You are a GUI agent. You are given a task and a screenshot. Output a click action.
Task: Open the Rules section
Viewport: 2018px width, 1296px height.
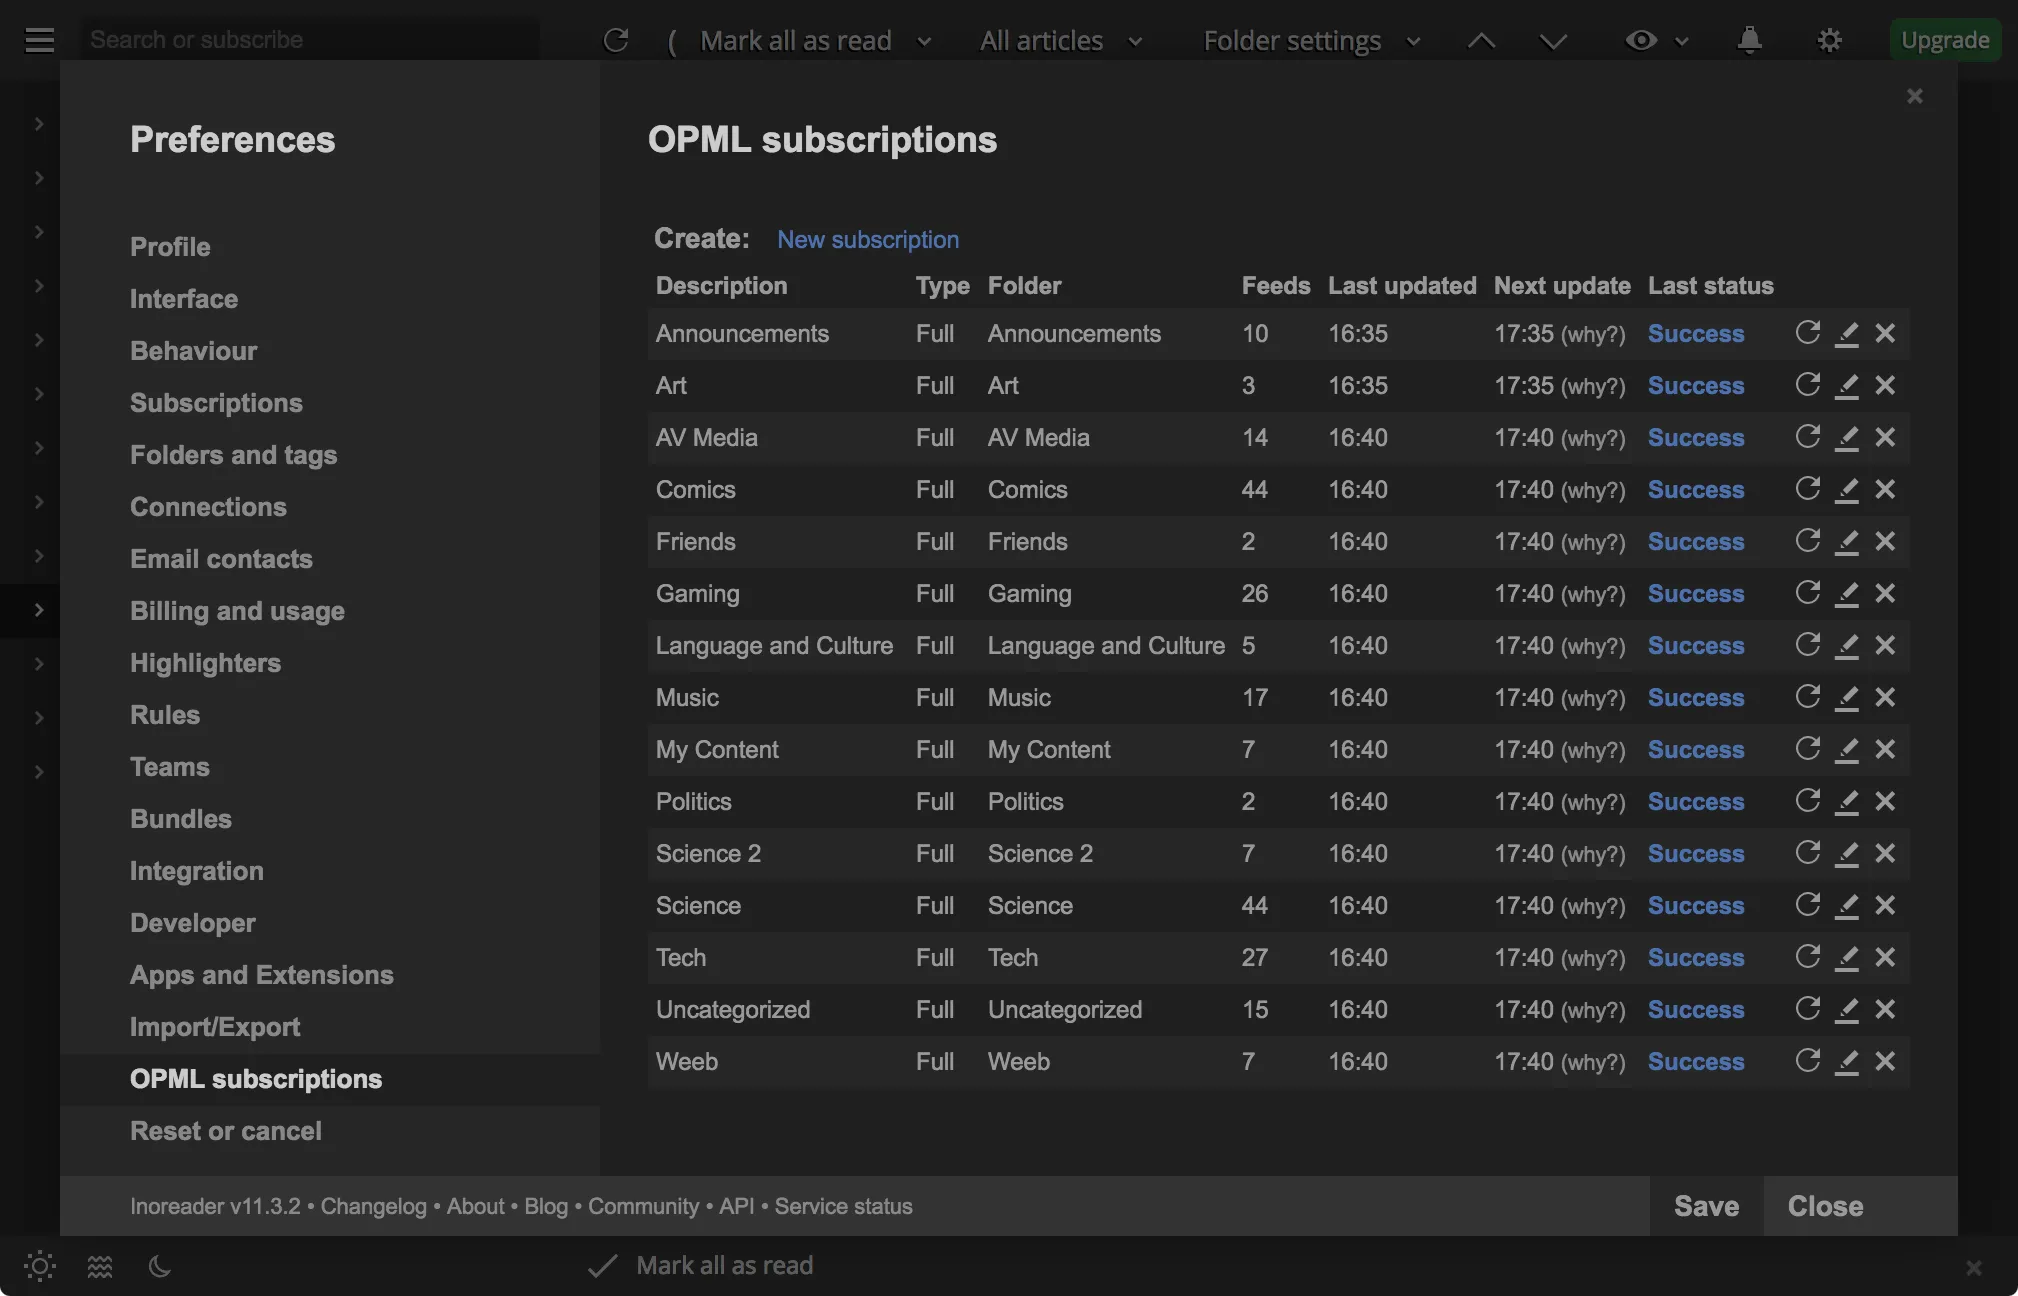165,715
